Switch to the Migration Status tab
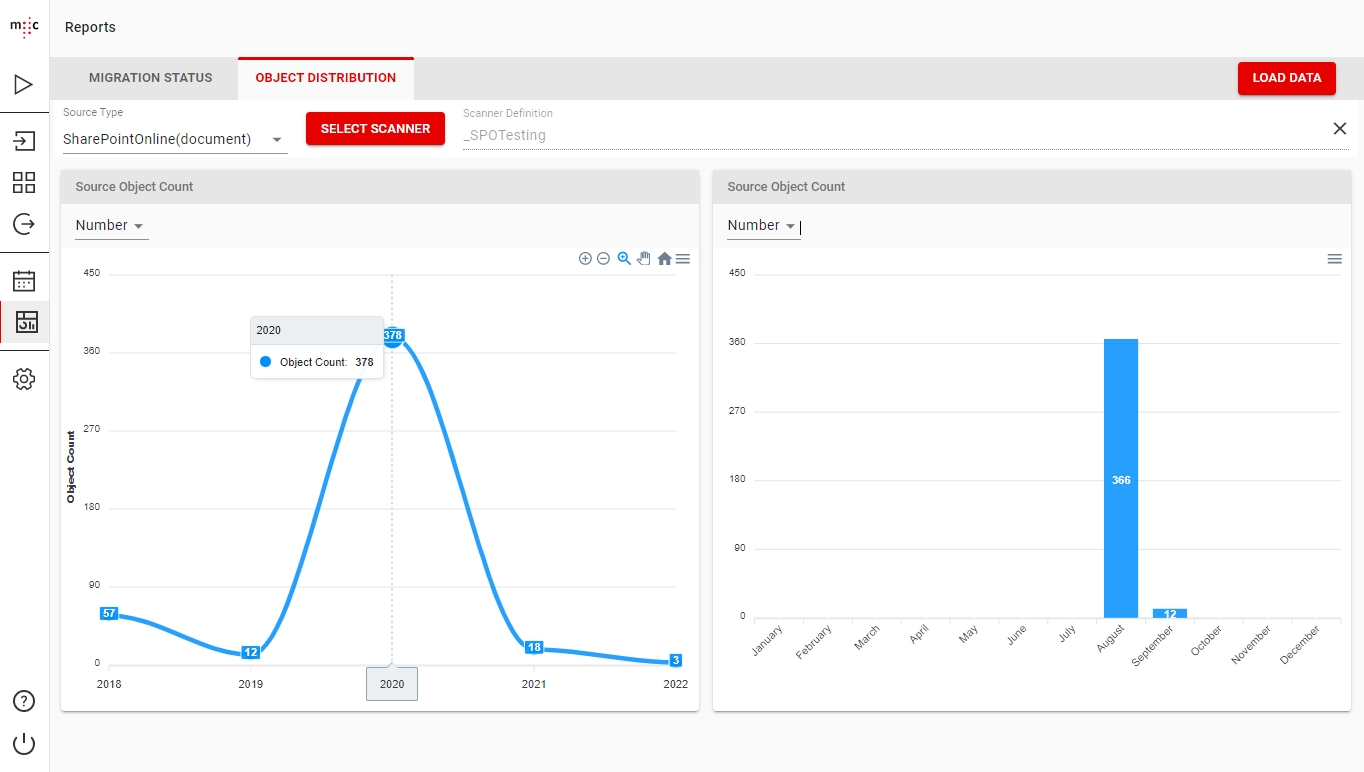Viewport: 1364px width, 772px height. 150,78
